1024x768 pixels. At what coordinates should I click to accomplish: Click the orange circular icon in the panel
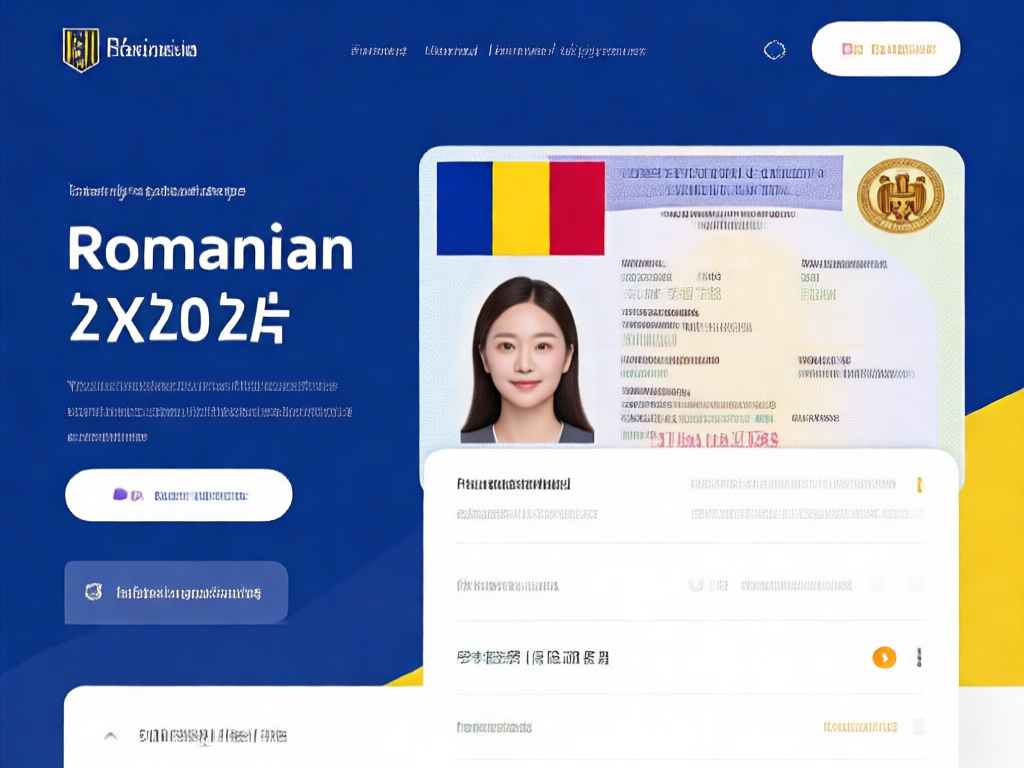(884, 657)
